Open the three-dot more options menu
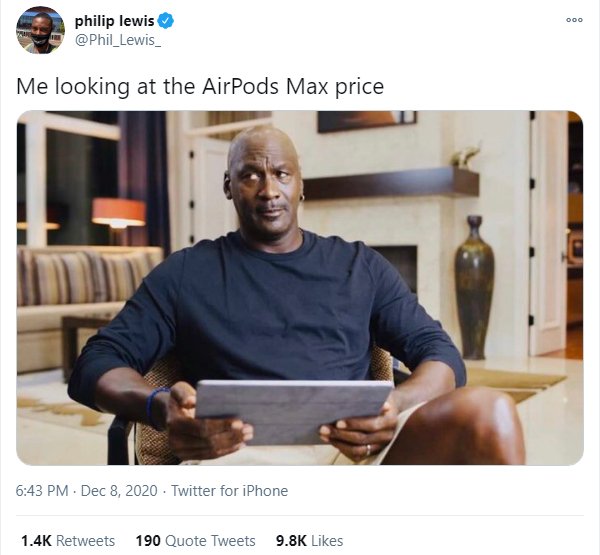The image size is (600, 555). pos(574,20)
